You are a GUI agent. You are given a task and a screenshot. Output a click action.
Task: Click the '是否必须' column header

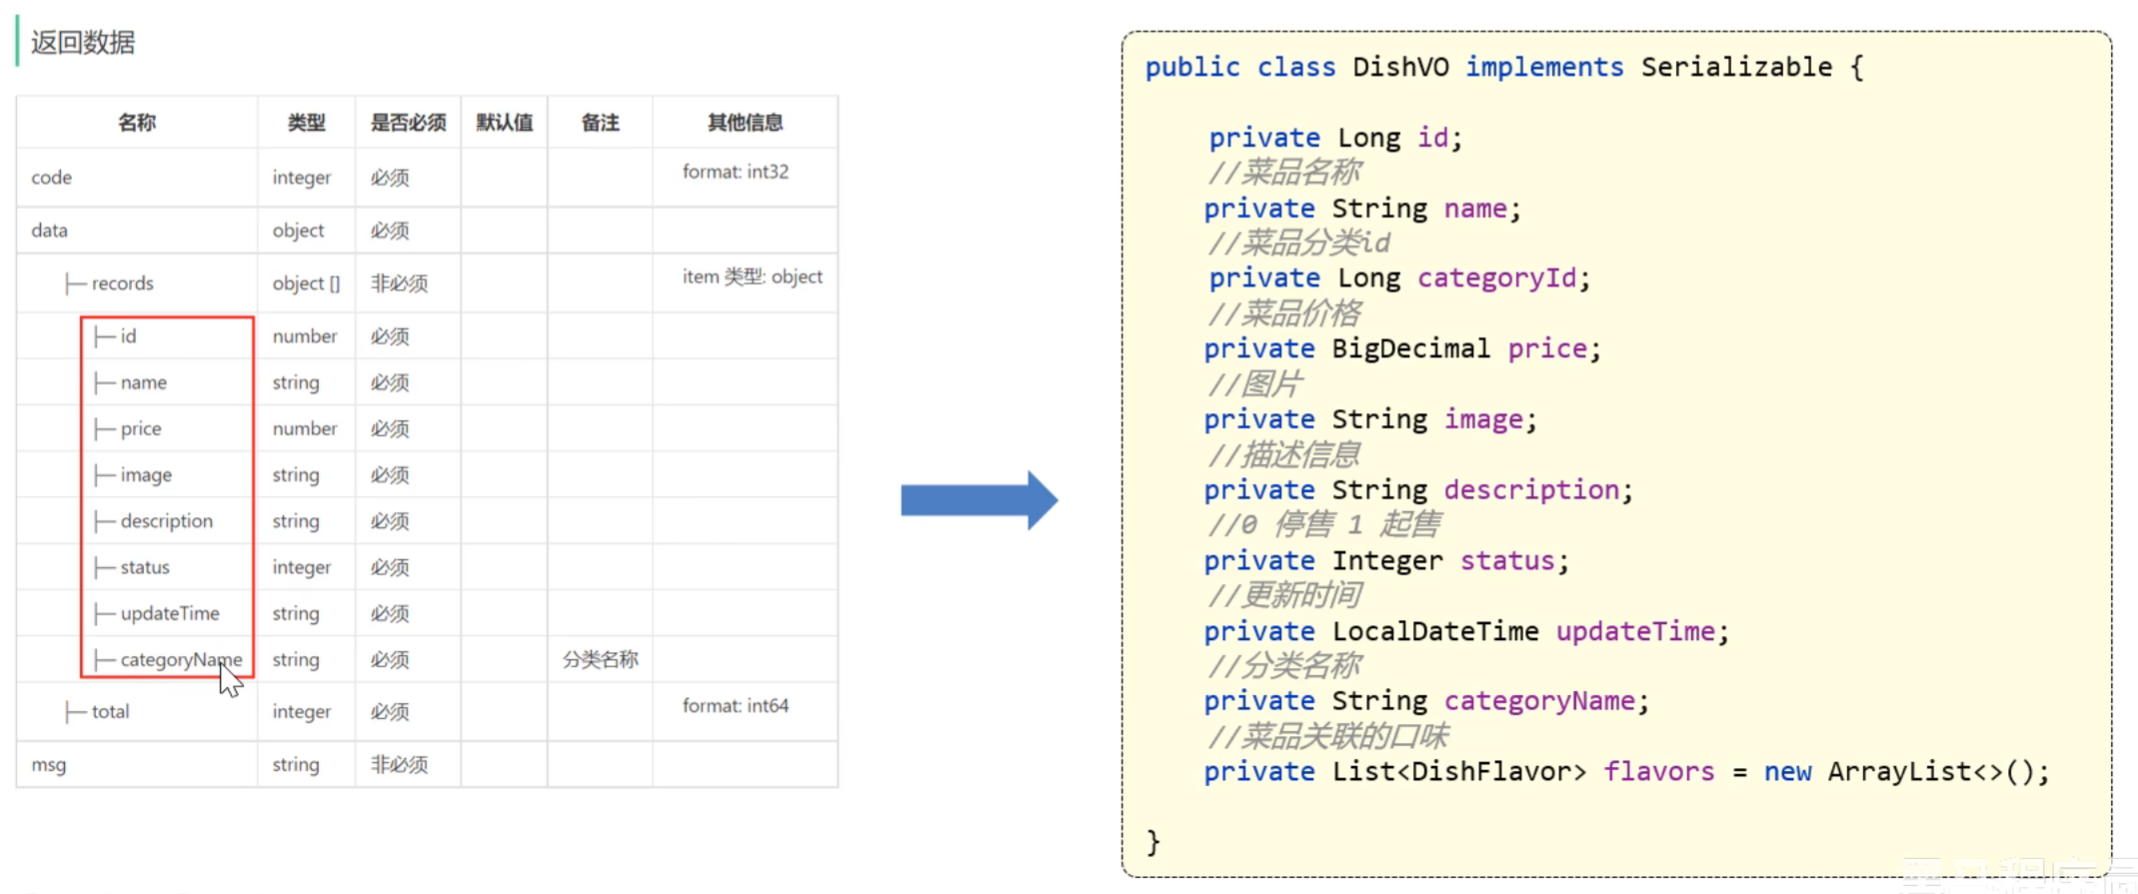tap(408, 122)
